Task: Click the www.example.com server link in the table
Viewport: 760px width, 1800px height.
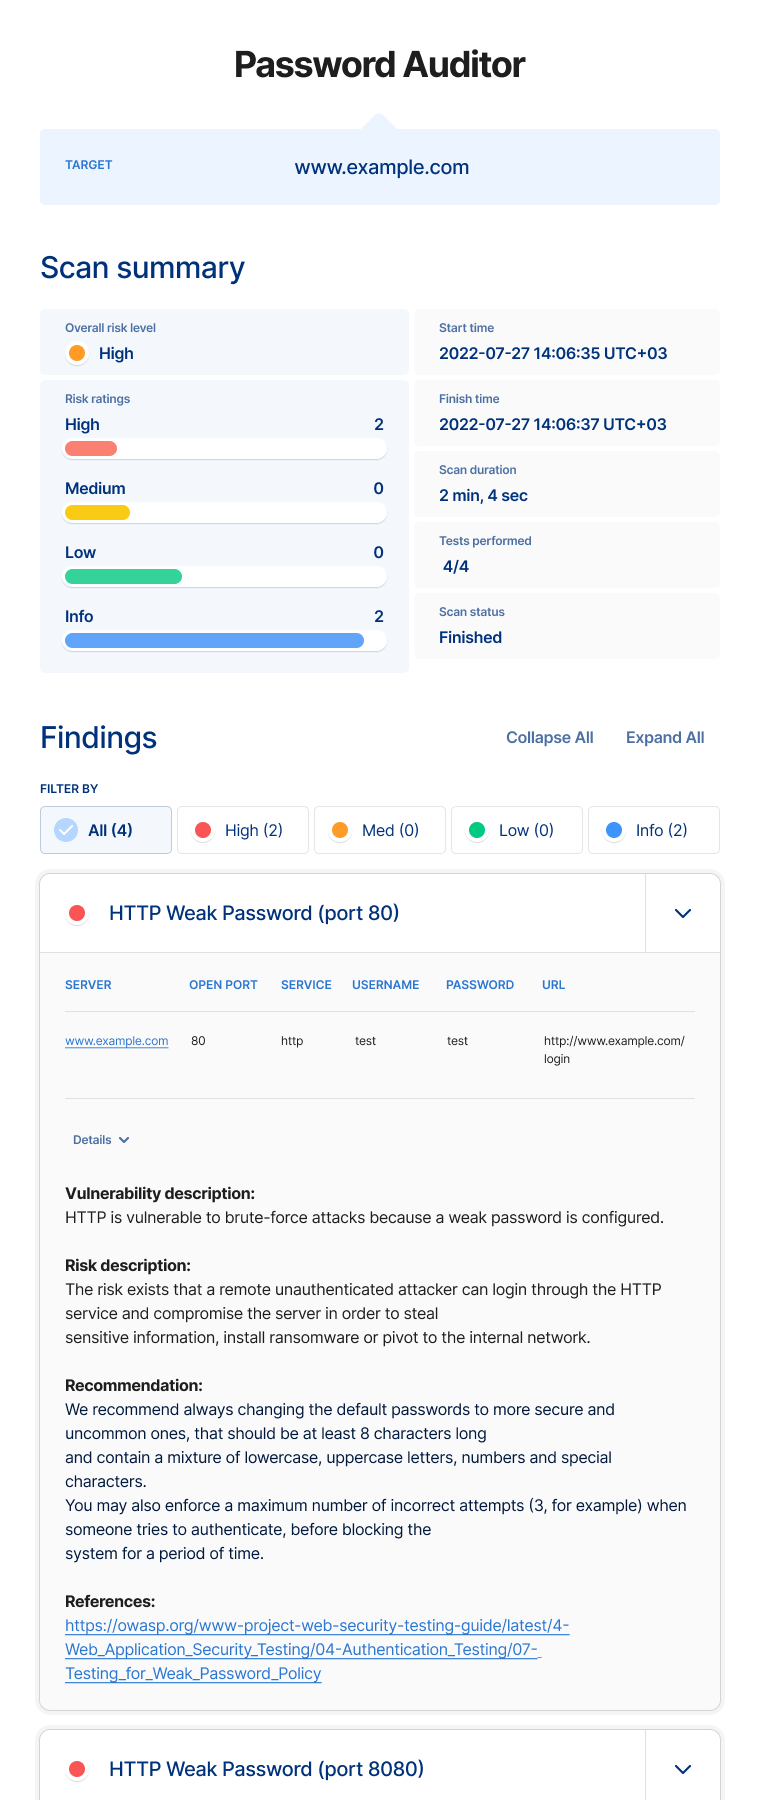Action: click(116, 1040)
